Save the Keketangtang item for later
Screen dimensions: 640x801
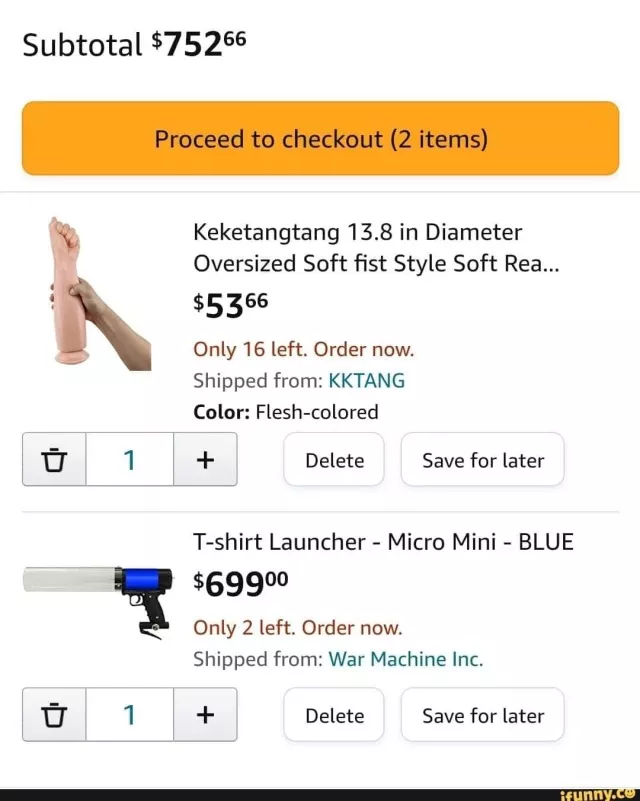tap(482, 460)
